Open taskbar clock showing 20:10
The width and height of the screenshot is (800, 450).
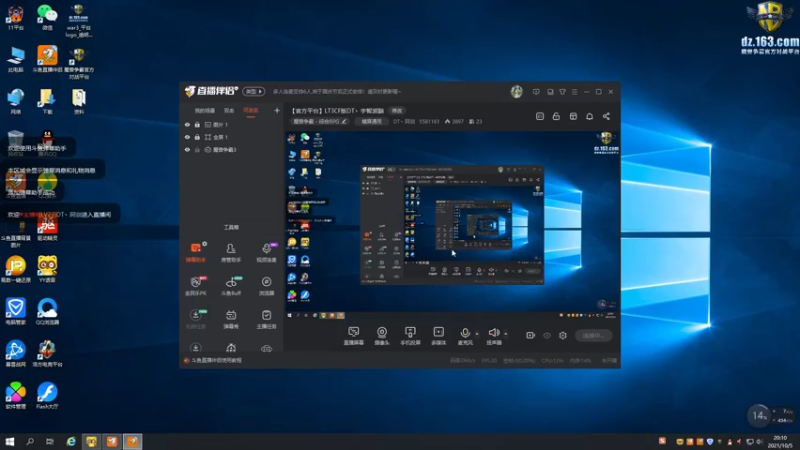click(x=780, y=441)
